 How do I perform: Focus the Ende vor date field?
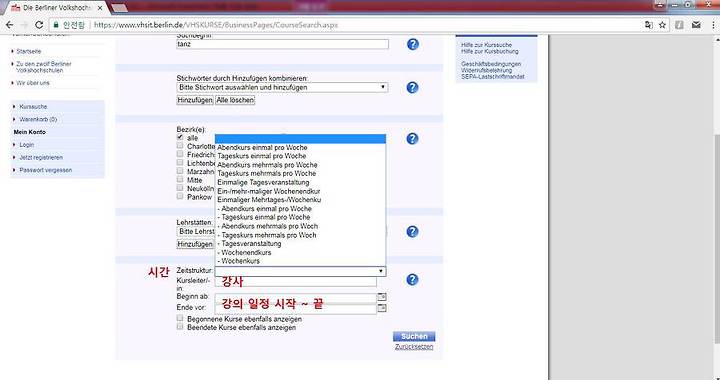[296, 308]
